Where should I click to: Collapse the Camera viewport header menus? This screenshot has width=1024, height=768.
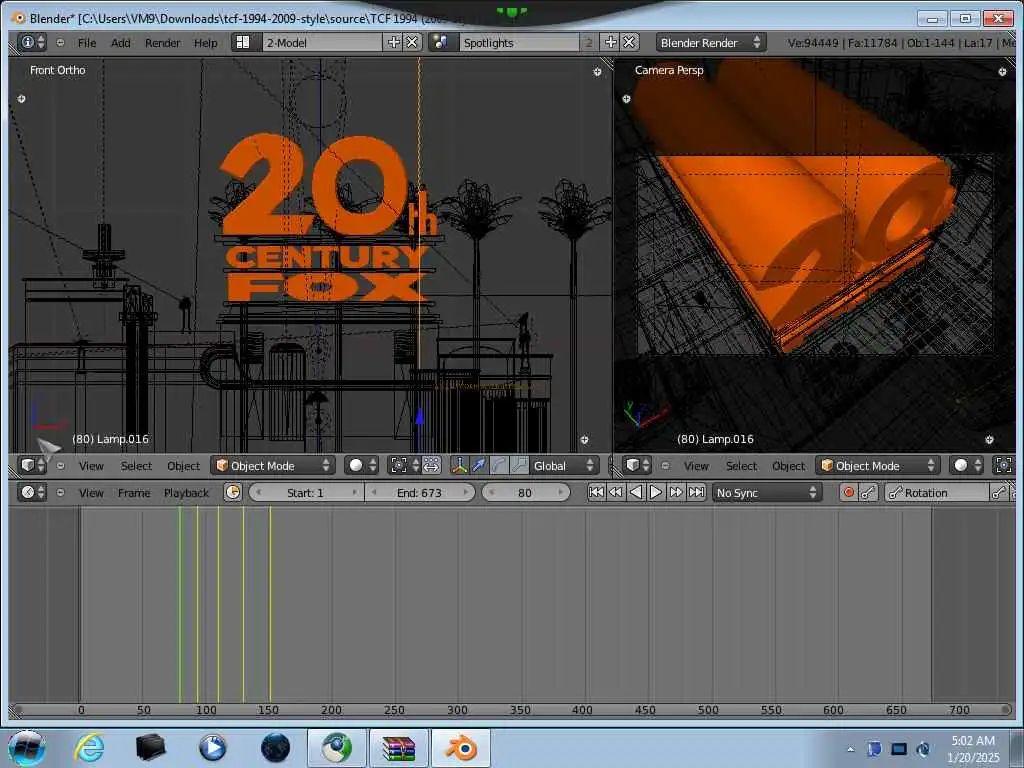click(x=665, y=466)
